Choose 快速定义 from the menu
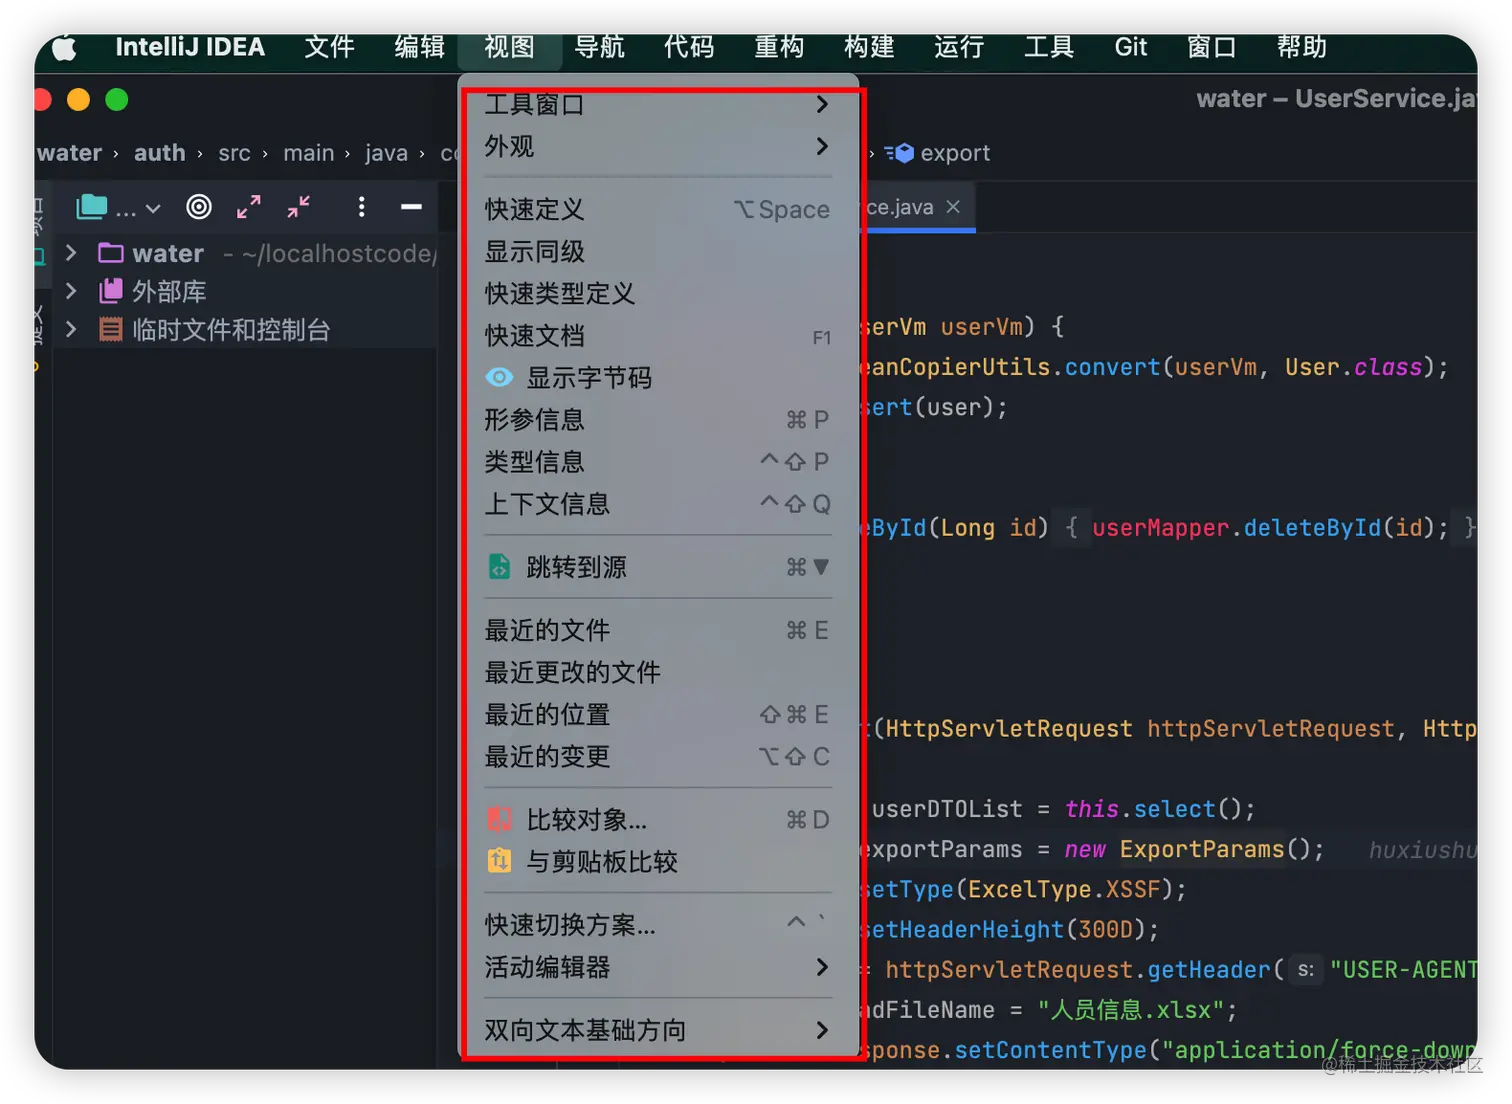The image size is (1512, 1104). (x=659, y=210)
